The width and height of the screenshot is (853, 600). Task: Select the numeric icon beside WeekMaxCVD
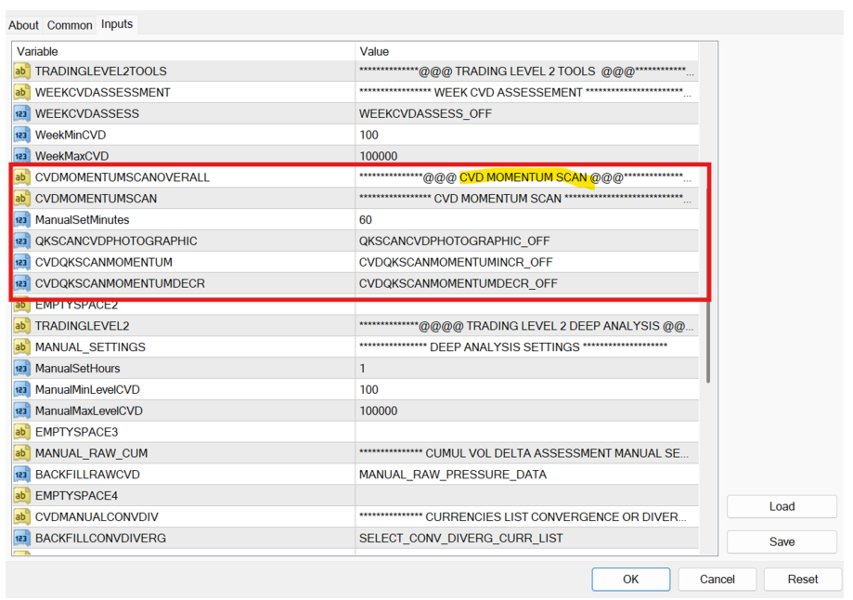[x=21, y=156]
